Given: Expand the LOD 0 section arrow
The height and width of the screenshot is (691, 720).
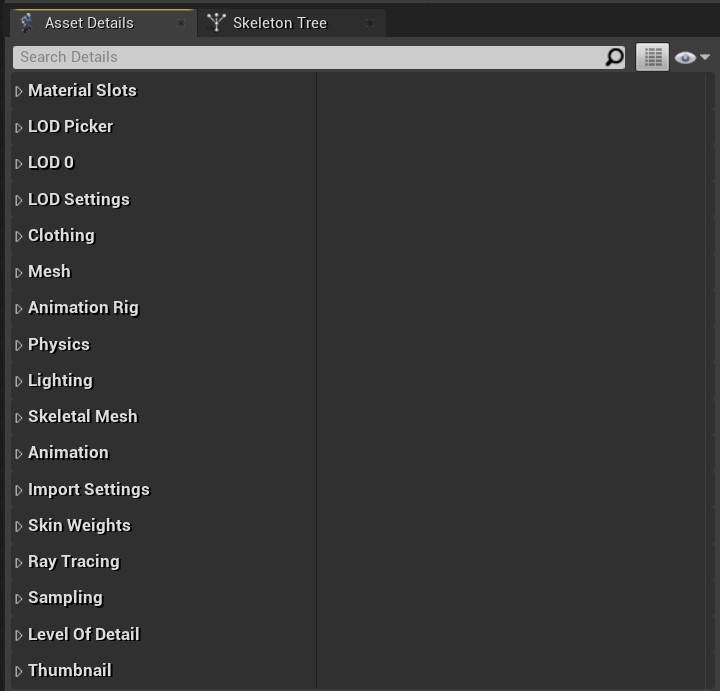Looking at the screenshot, I should coord(18,164).
